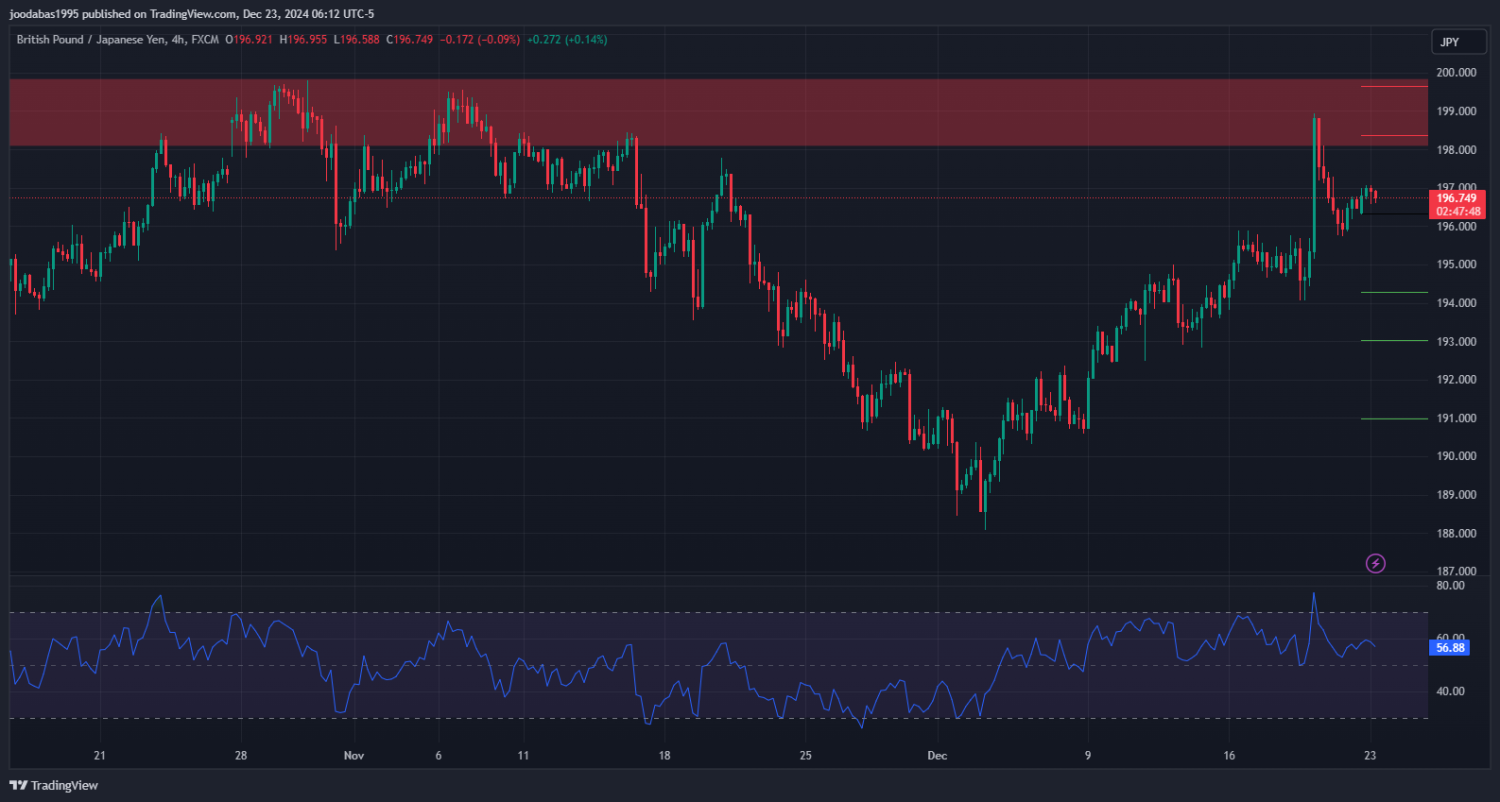Click the 198.000 price axis label
The image size is (1500, 802).
(x=1457, y=150)
